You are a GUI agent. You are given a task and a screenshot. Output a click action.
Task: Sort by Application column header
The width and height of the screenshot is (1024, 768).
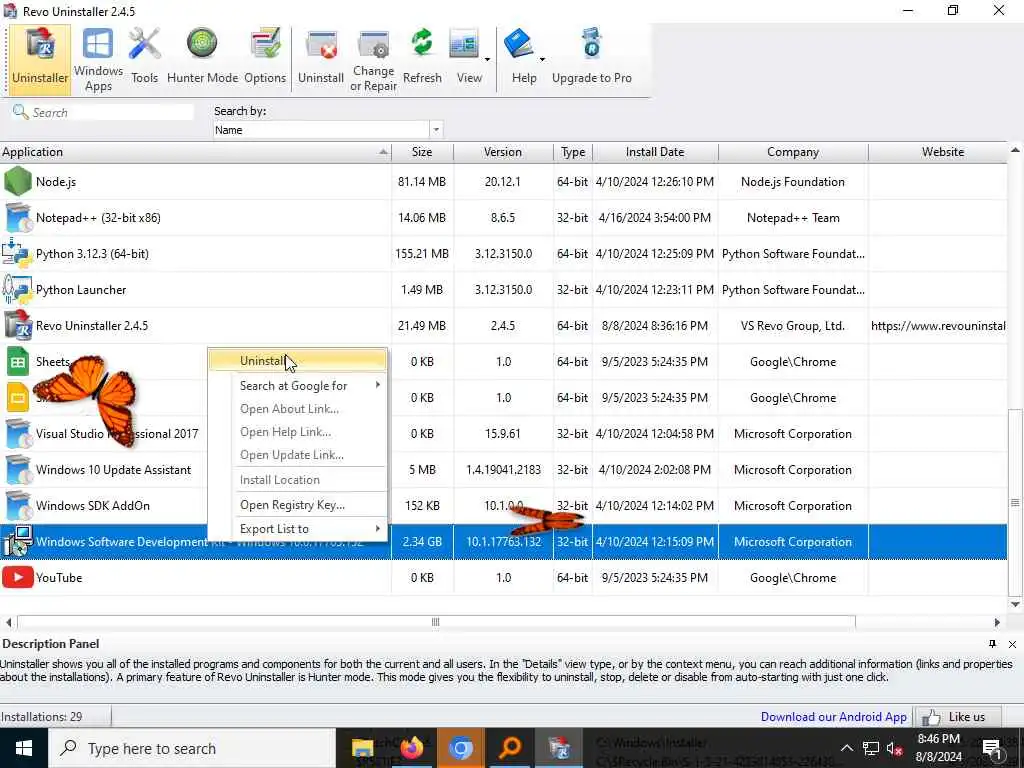pos(195,152)
